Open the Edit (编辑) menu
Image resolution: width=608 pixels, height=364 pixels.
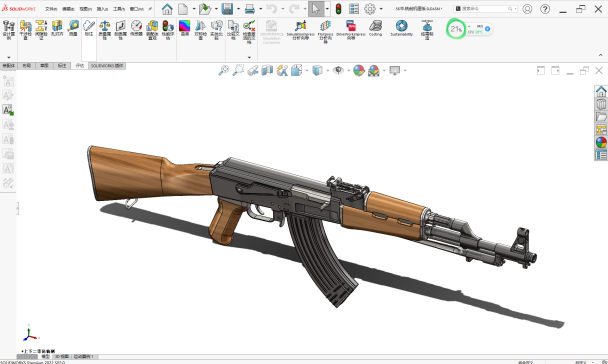[68, 9]
